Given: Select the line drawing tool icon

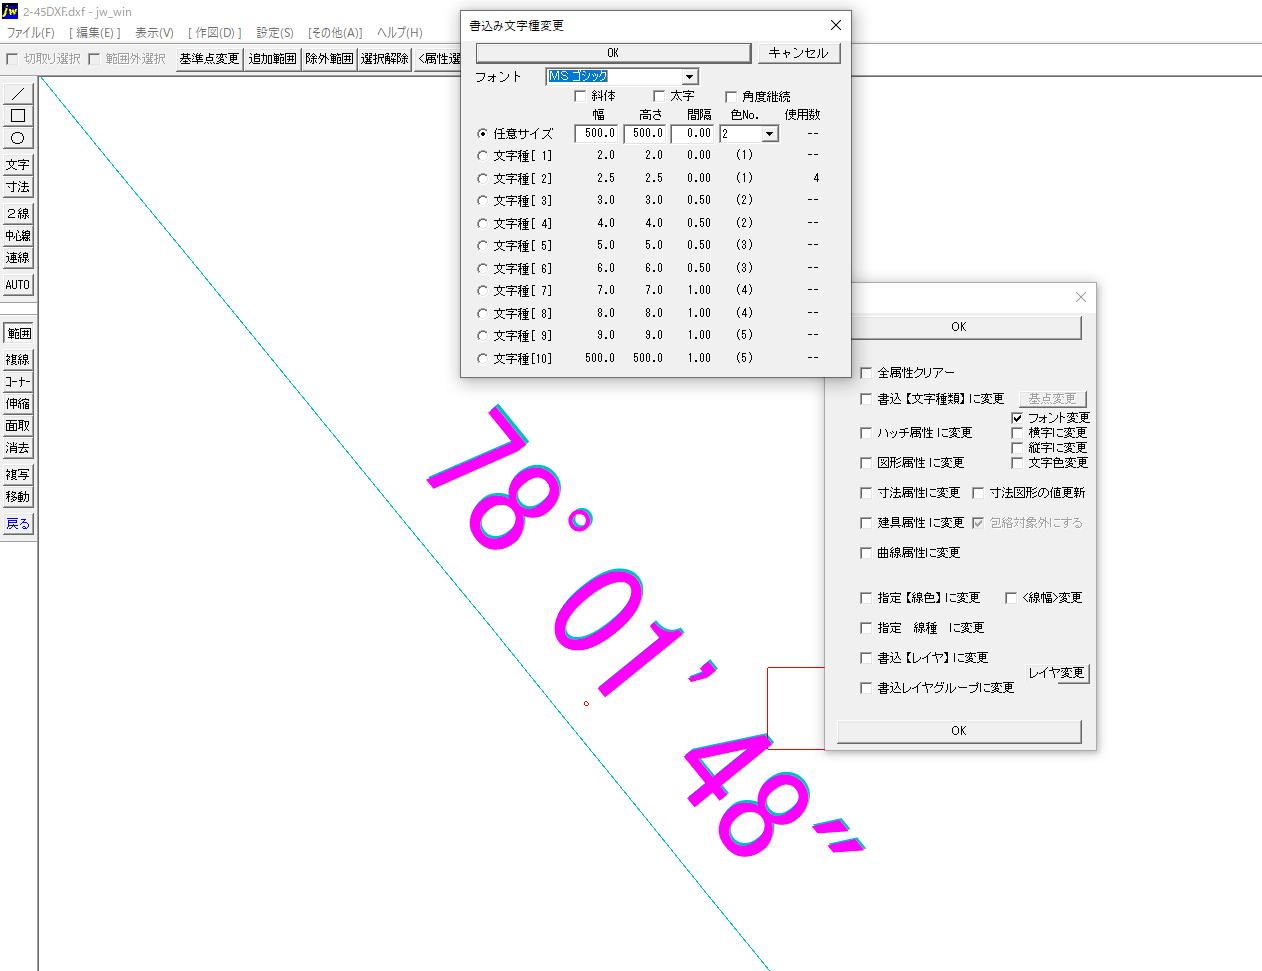Looking at the screenshot, I should 18,94.
